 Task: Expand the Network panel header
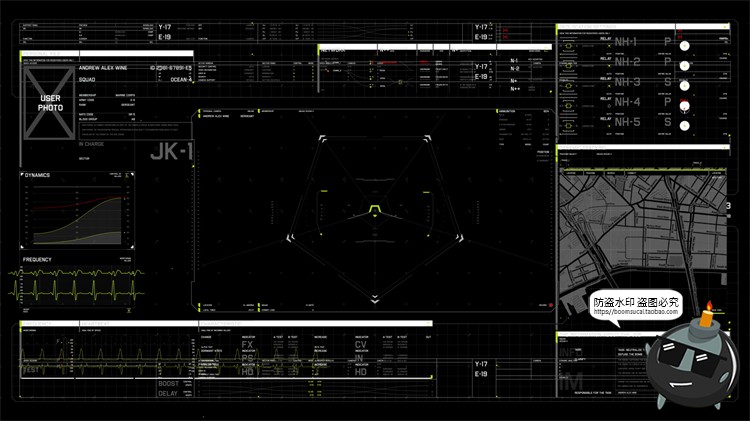[x=334, y=47]
